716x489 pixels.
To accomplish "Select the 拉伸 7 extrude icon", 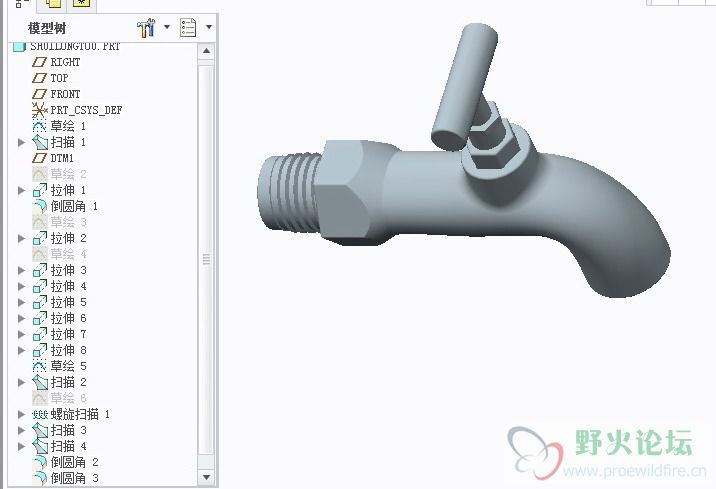I will [x=40, y=334].
